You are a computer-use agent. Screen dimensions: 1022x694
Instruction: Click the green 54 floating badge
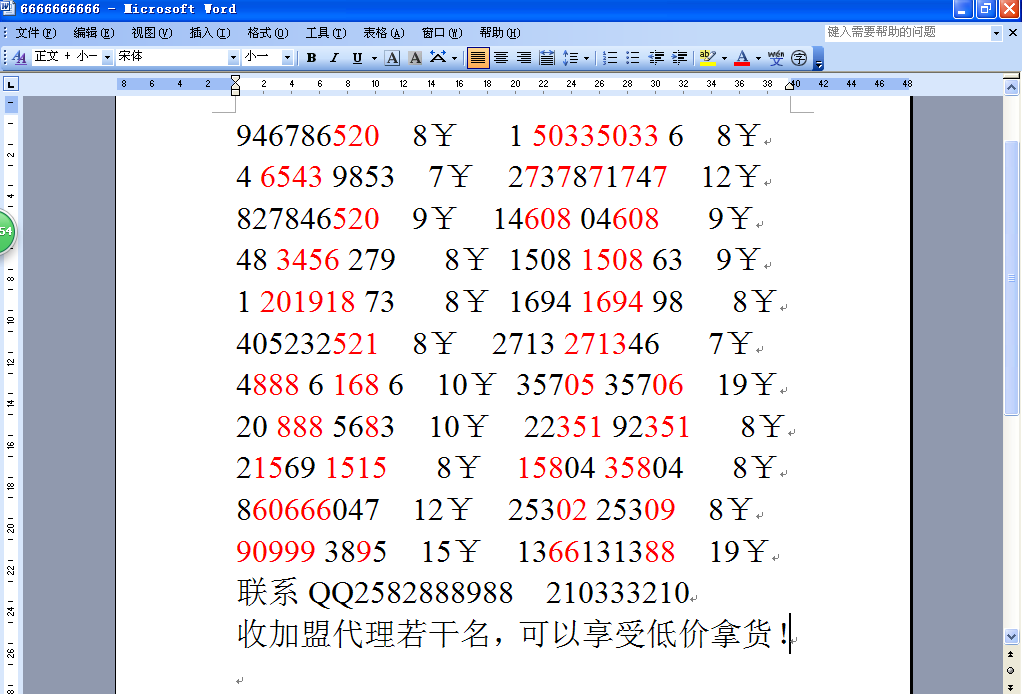tap(6, 231)
